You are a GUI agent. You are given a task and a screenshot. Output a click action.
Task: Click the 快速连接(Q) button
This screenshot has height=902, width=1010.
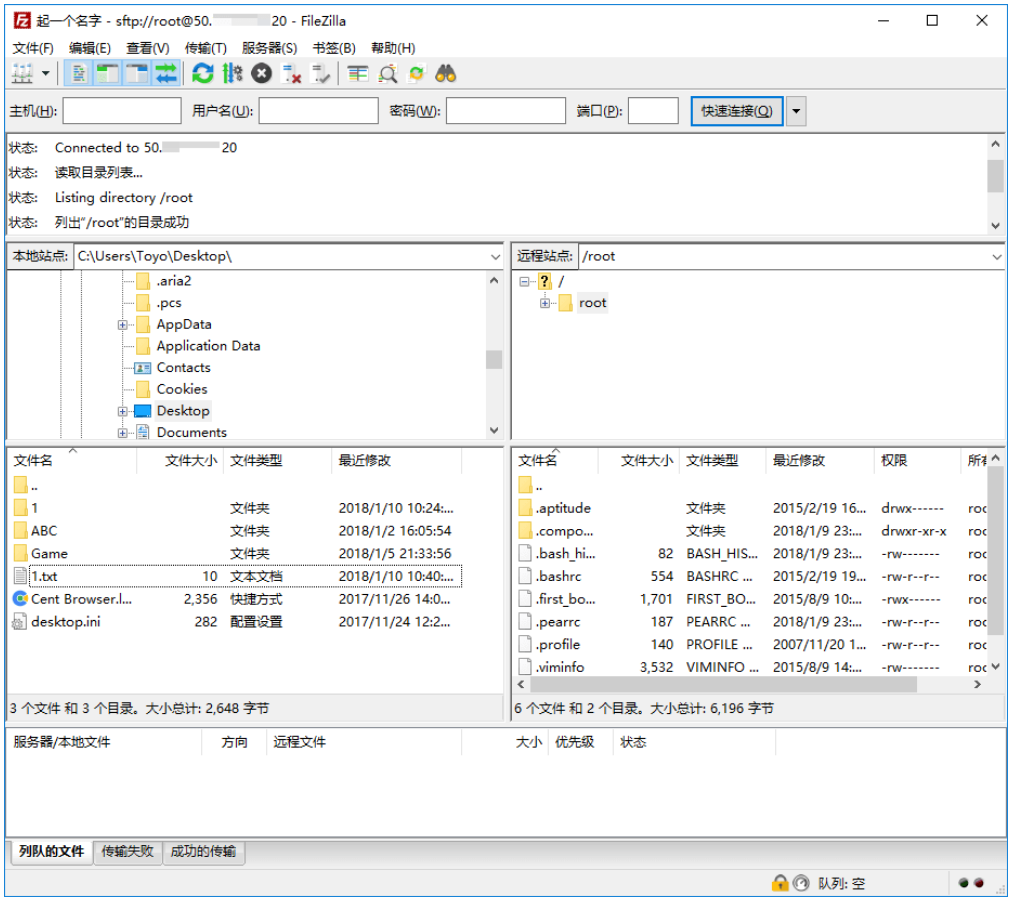point(736,111)
